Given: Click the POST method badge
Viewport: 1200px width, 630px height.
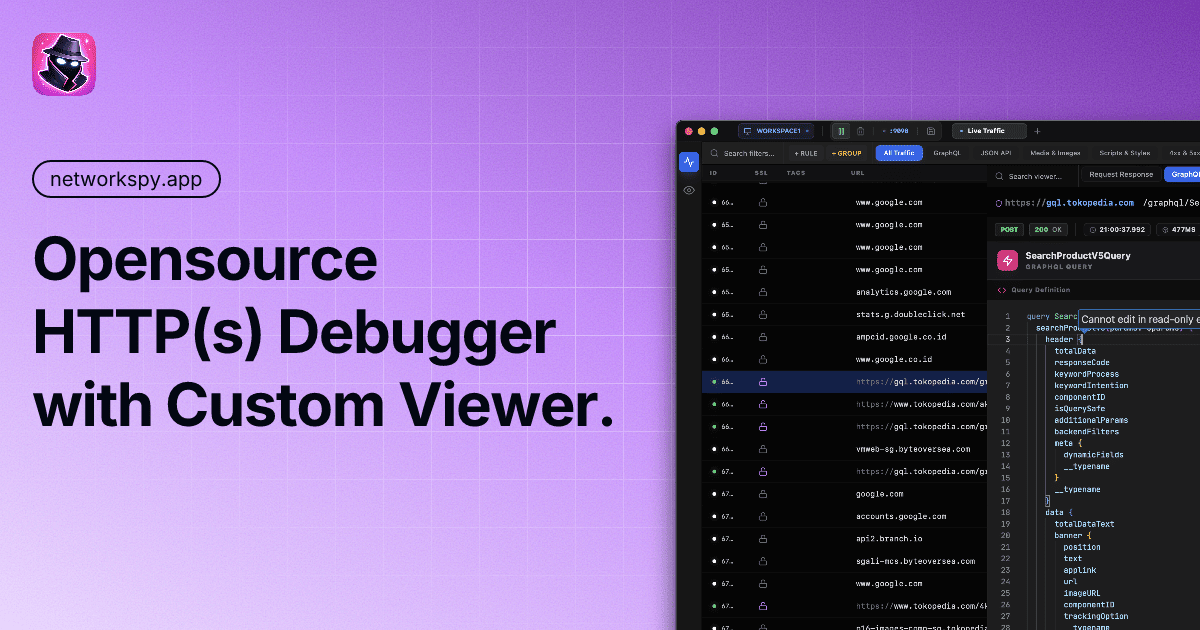Looking at the screenshot, I should click(x=1009, y=229).
